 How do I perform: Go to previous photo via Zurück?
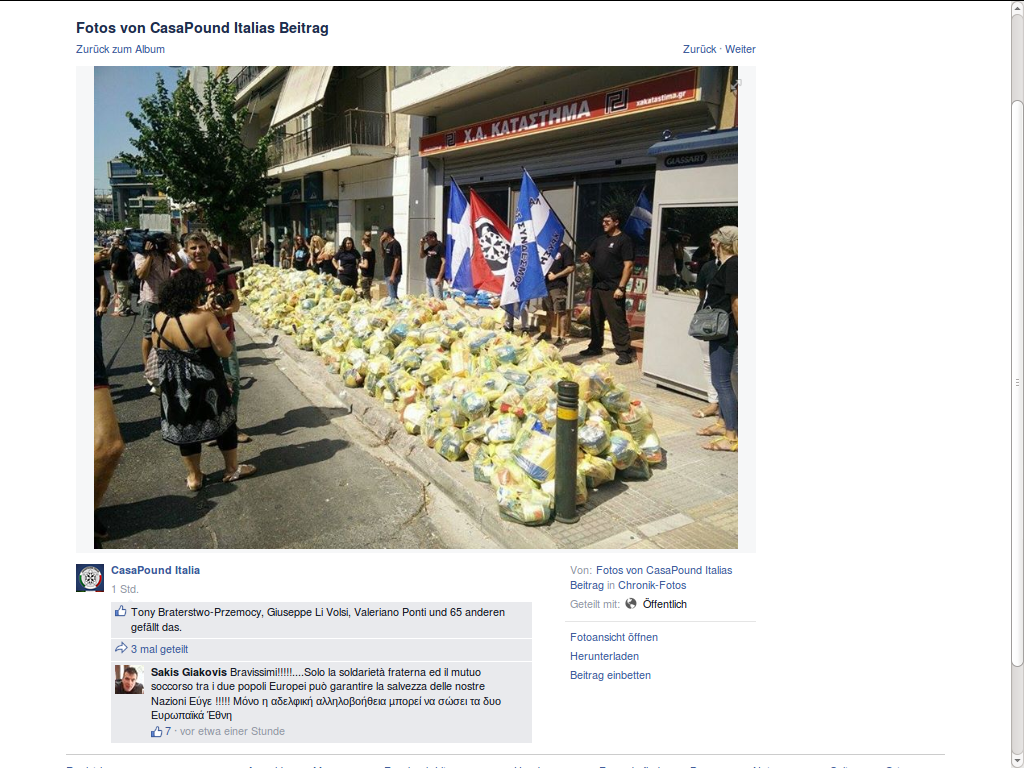699,49
